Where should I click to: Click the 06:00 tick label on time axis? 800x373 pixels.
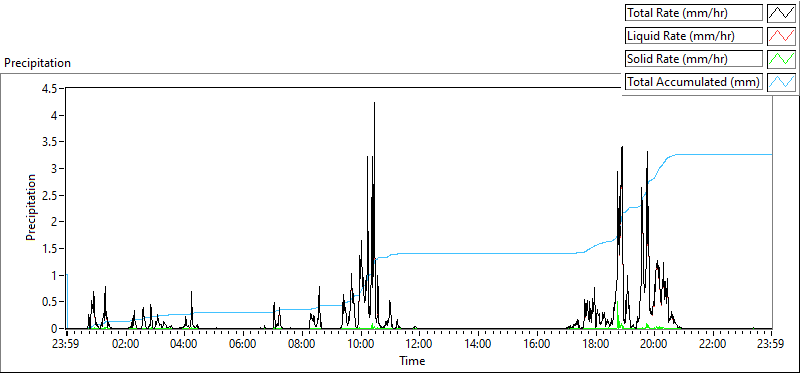coord(243,343)
